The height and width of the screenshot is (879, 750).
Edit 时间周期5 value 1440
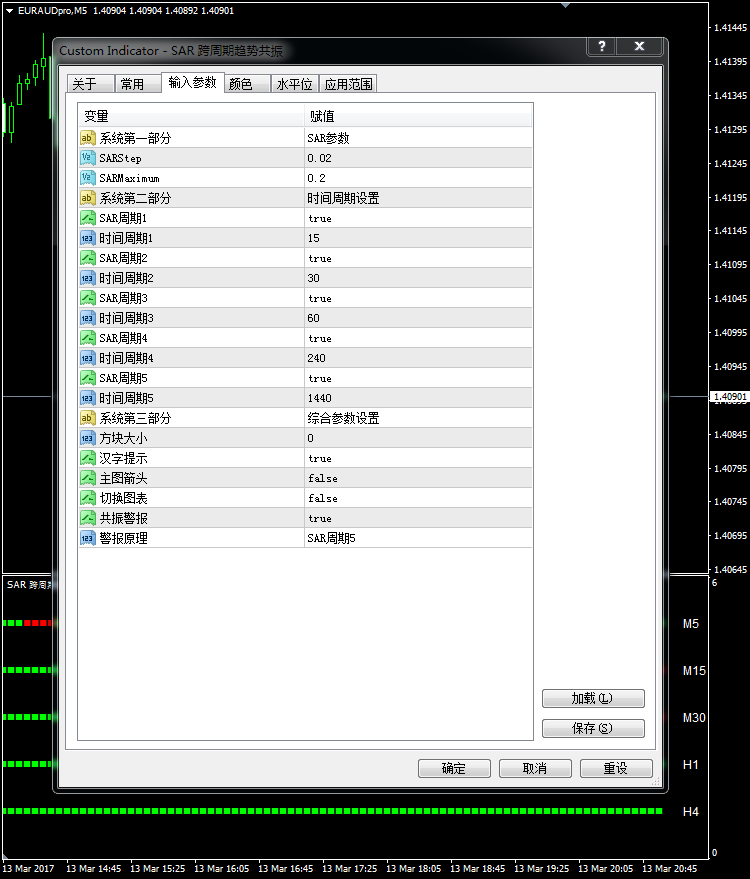click(x=418, y=398)
